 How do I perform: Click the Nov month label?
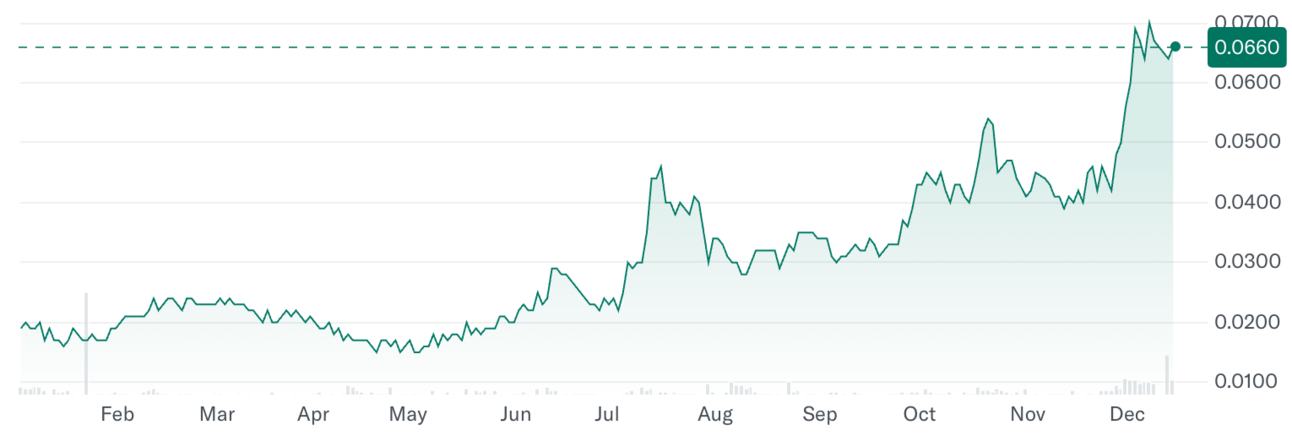(x=1027, y=414)
